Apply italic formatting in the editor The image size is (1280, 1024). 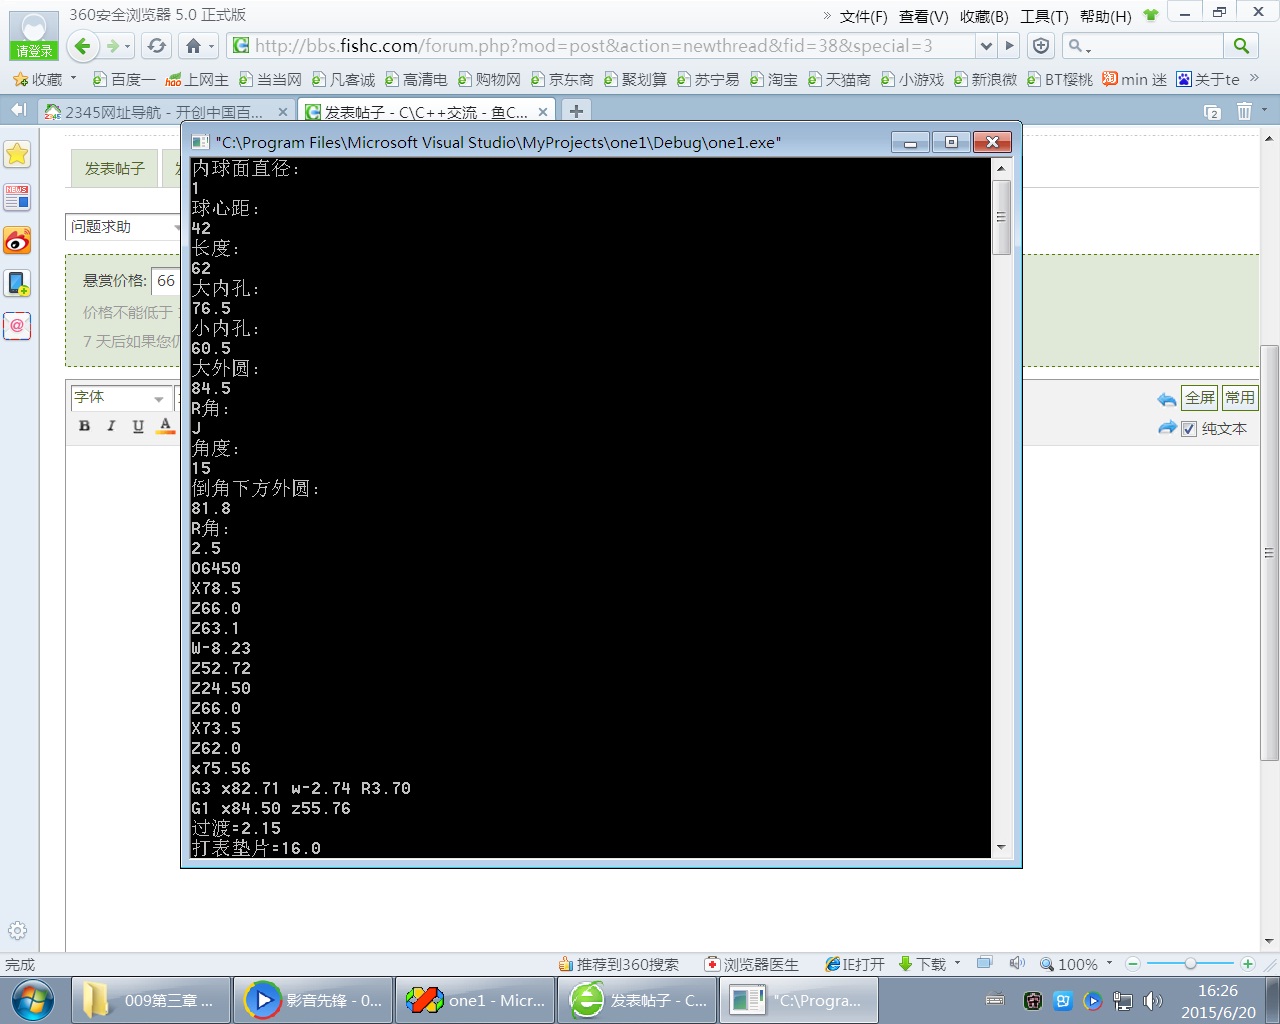click(111, 426)
